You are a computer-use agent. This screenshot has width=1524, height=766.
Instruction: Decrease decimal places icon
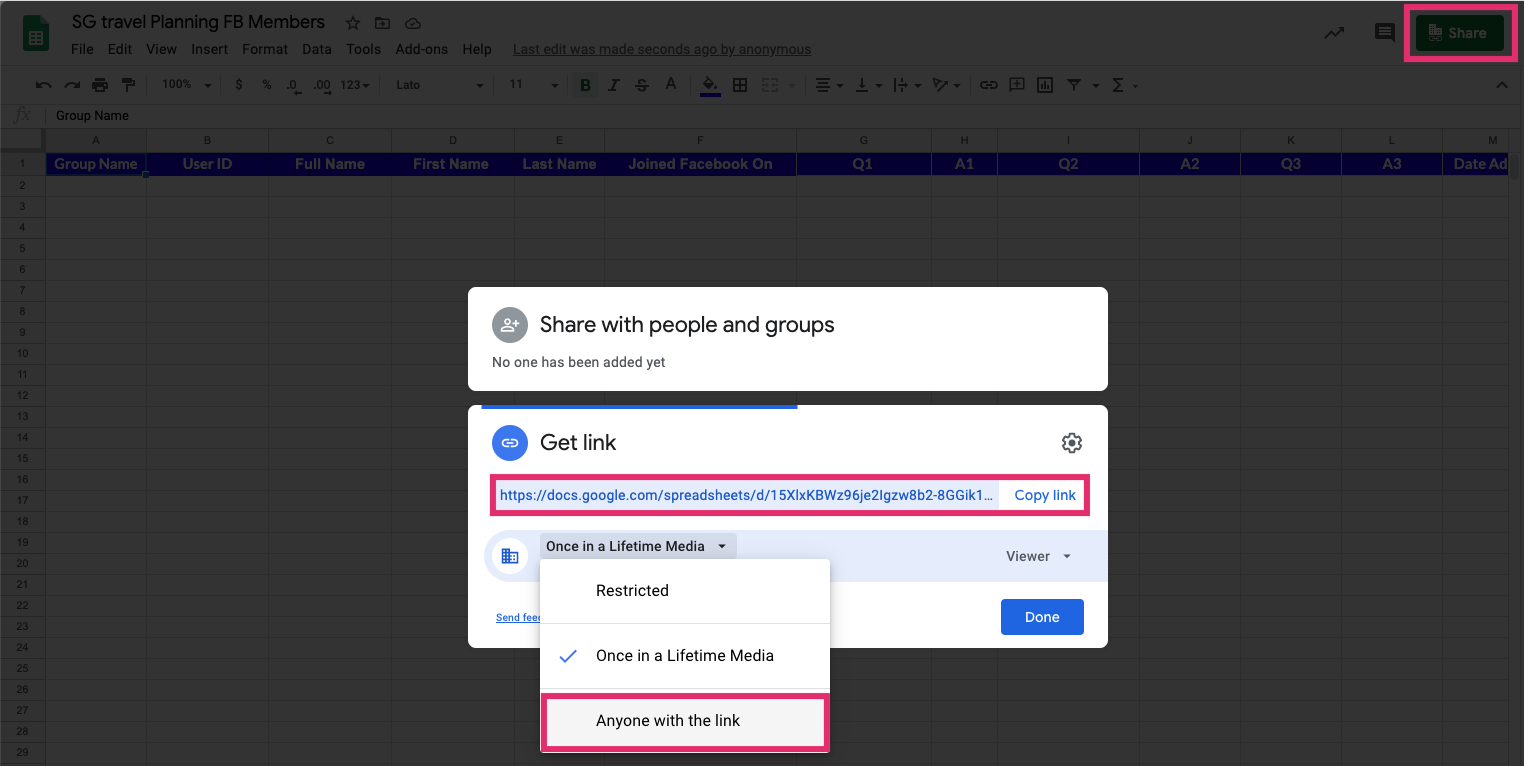coord(293,85)
